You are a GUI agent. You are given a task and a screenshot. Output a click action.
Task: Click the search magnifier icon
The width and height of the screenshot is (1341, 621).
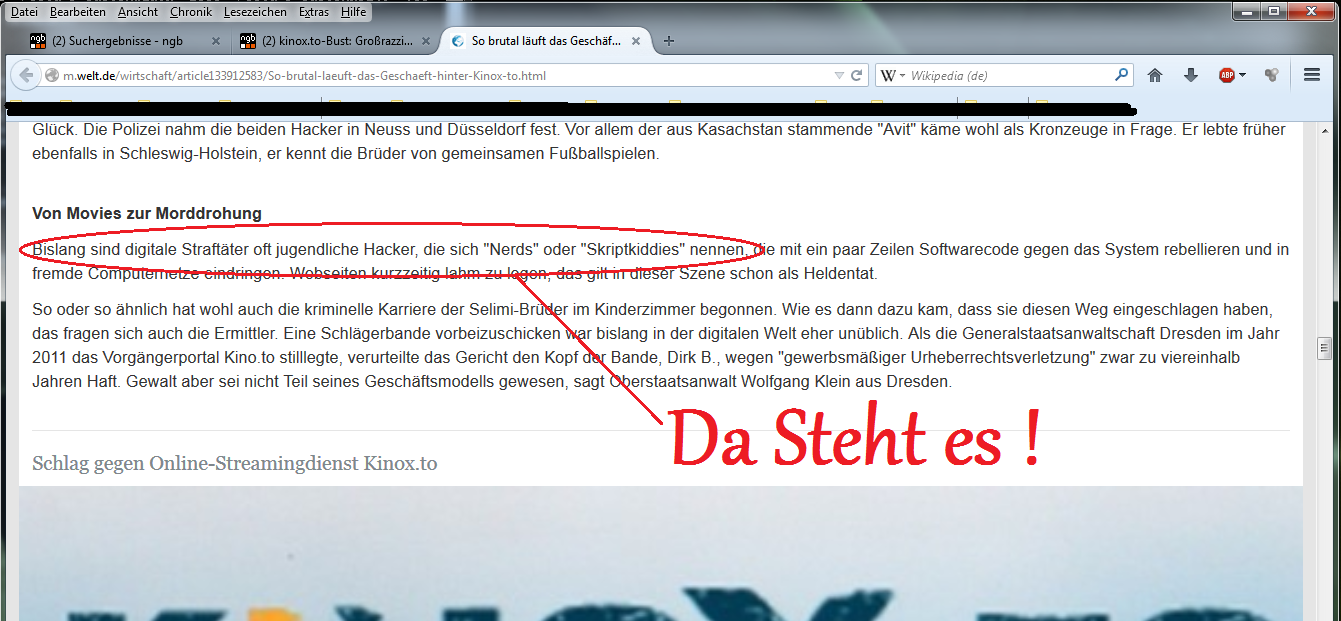pos(1122,75)
